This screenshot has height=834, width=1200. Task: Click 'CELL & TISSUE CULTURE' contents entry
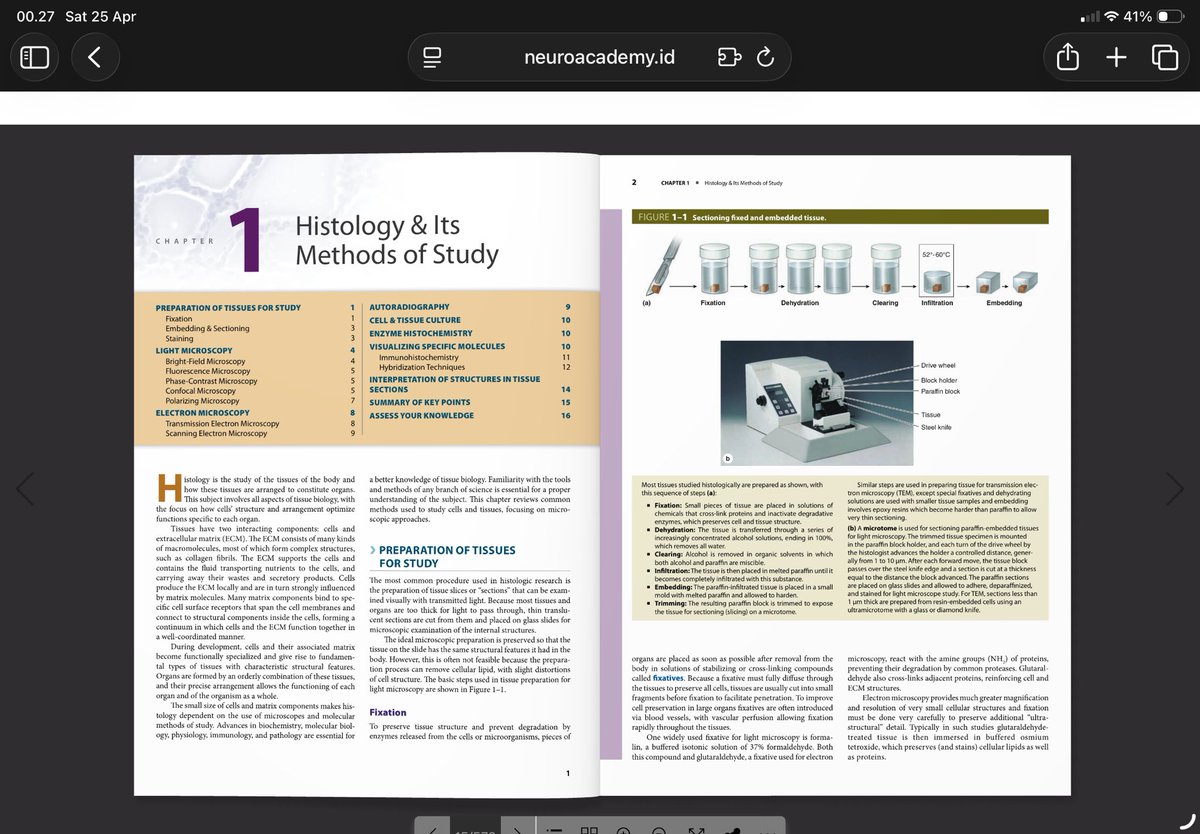415,319
